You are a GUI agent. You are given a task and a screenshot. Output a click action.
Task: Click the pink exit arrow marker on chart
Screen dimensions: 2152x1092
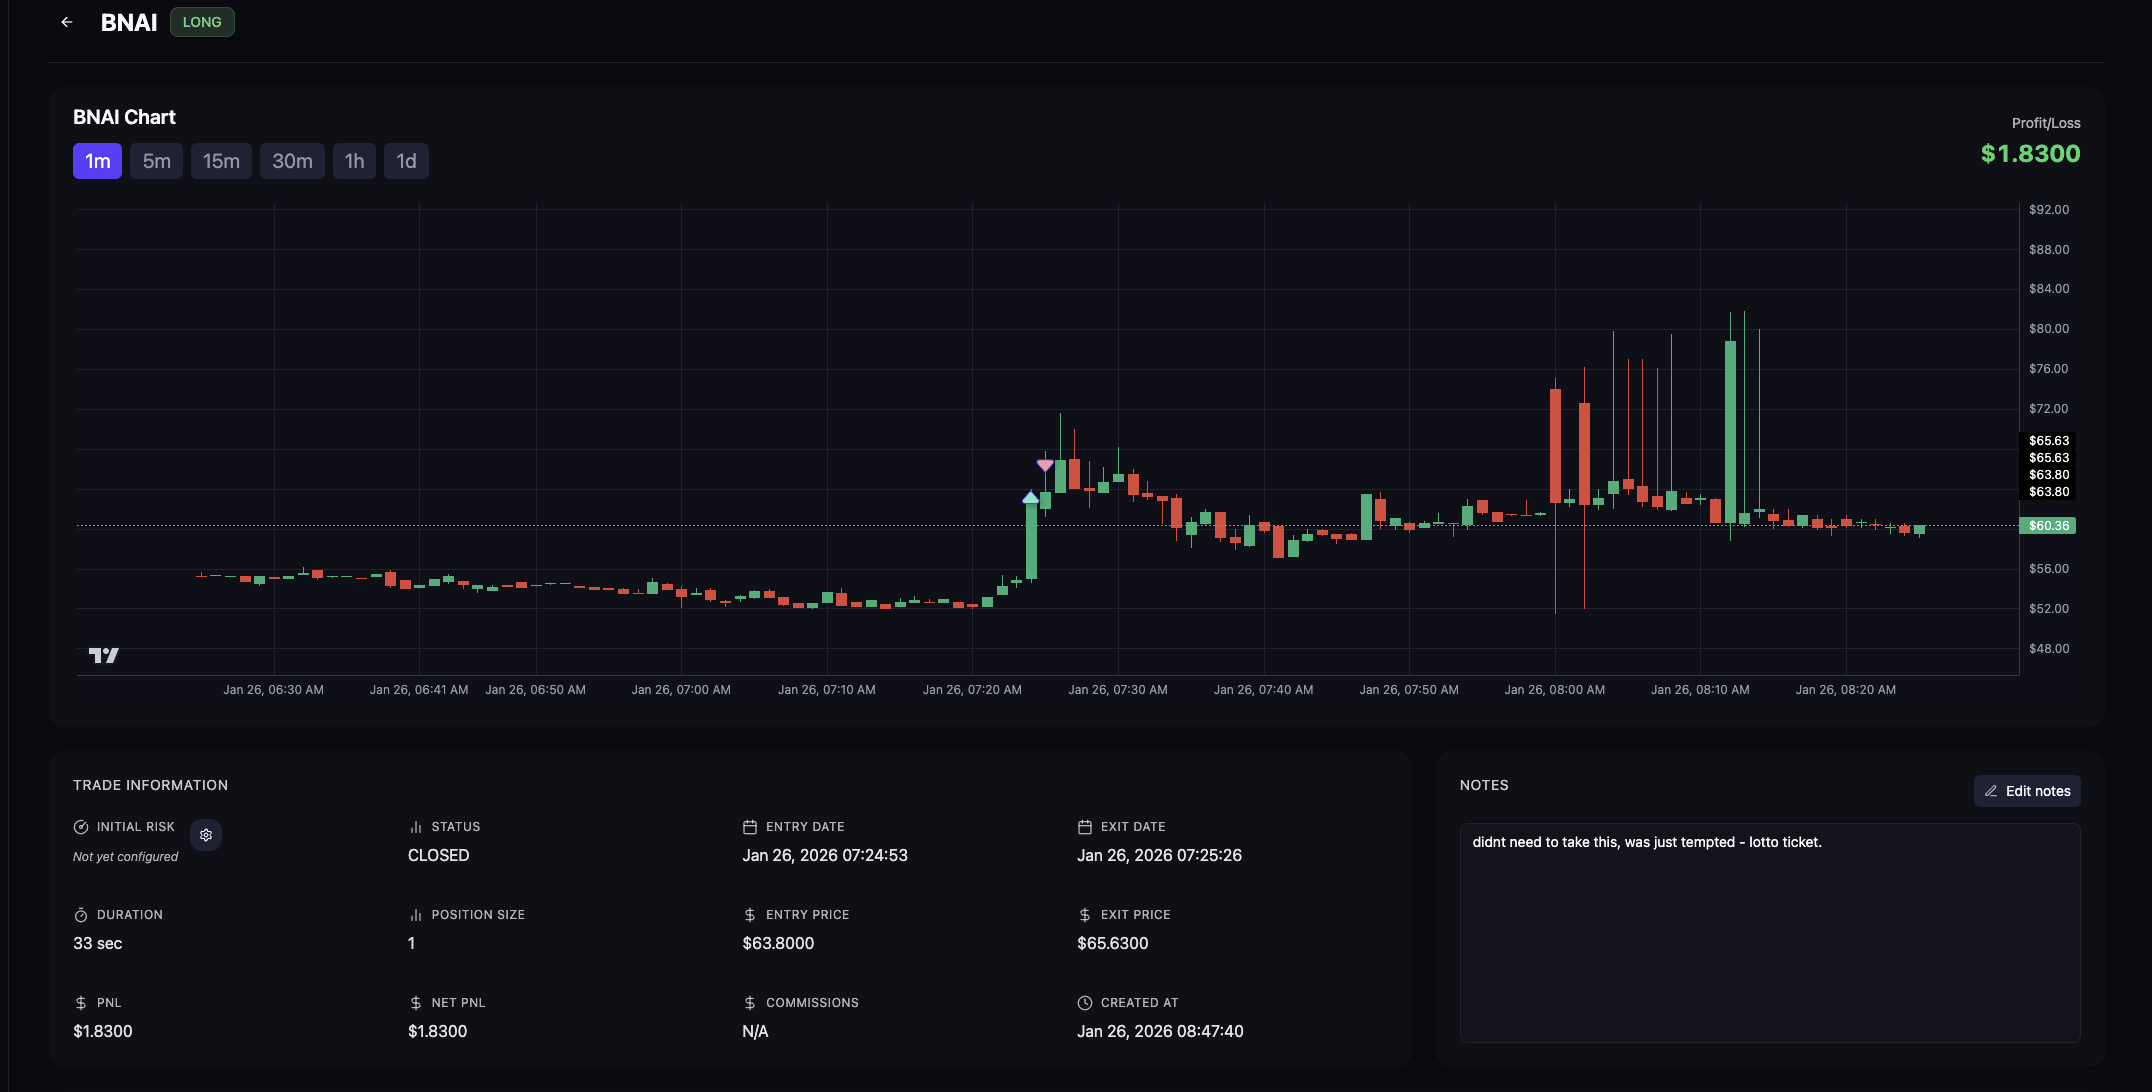pyautogui.click(x=1045, y=465)
